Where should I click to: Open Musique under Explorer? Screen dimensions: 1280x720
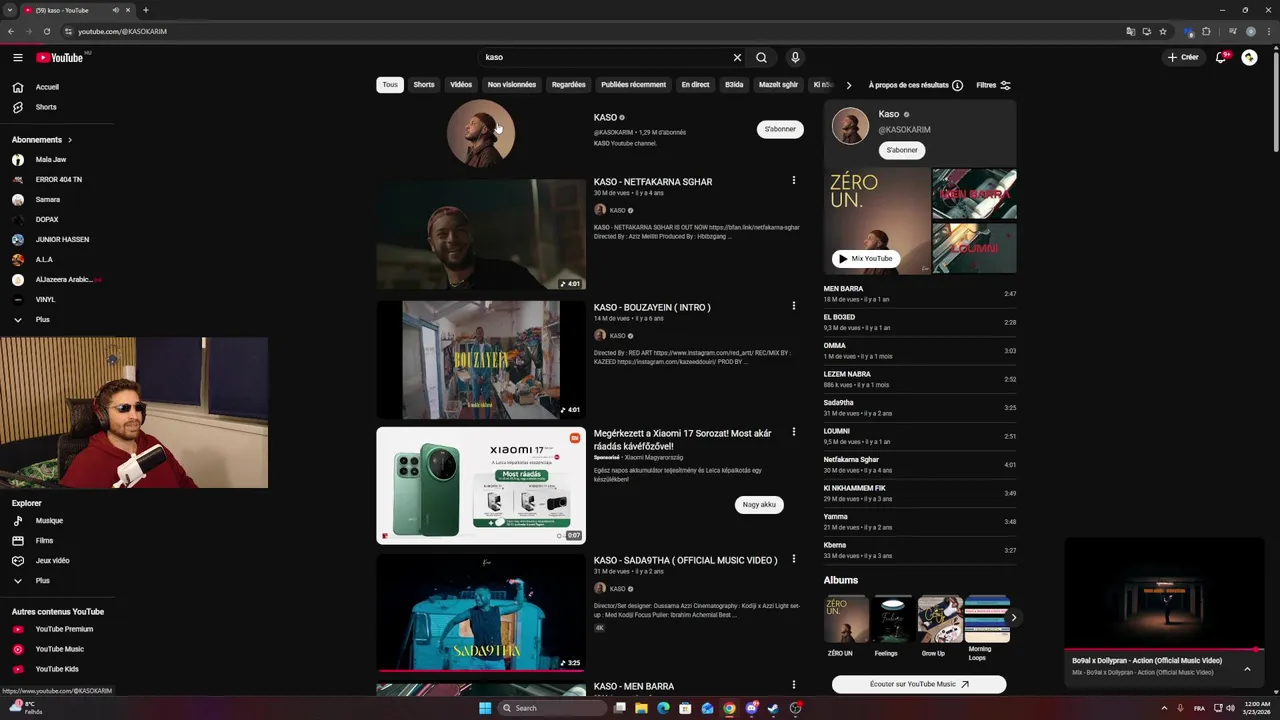[x=57, y=521]
